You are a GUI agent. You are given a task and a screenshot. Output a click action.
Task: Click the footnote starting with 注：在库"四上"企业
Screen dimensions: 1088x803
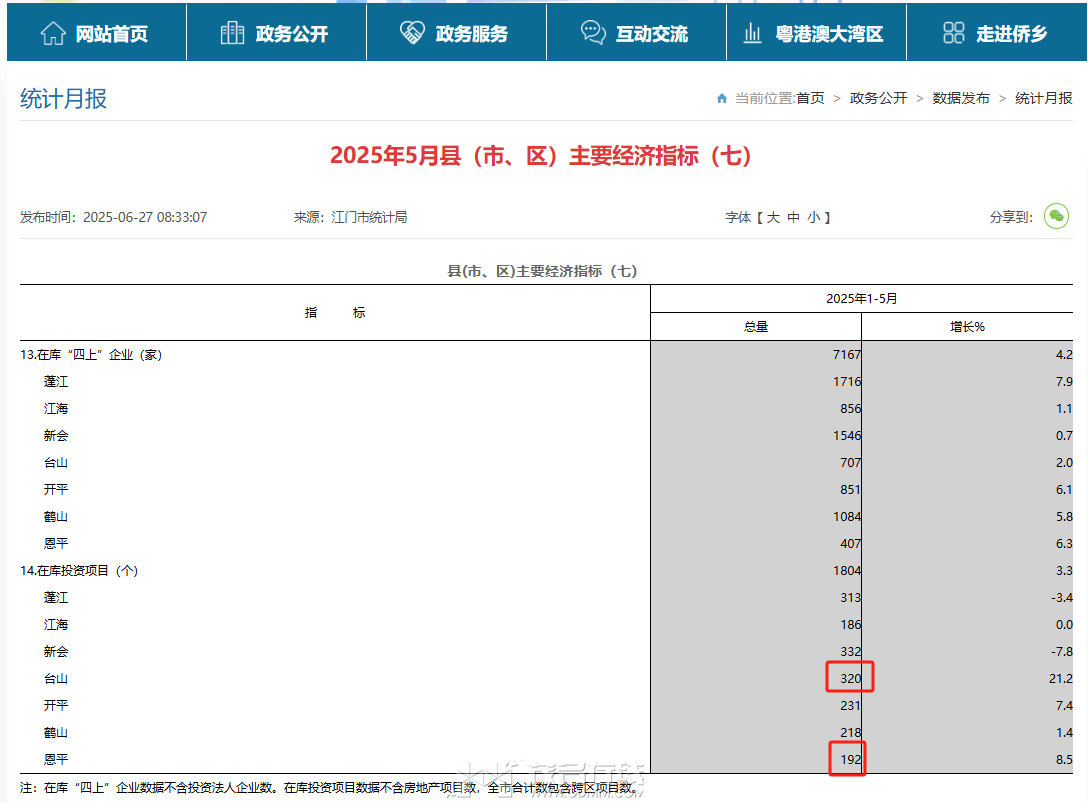tap(329, 788)
